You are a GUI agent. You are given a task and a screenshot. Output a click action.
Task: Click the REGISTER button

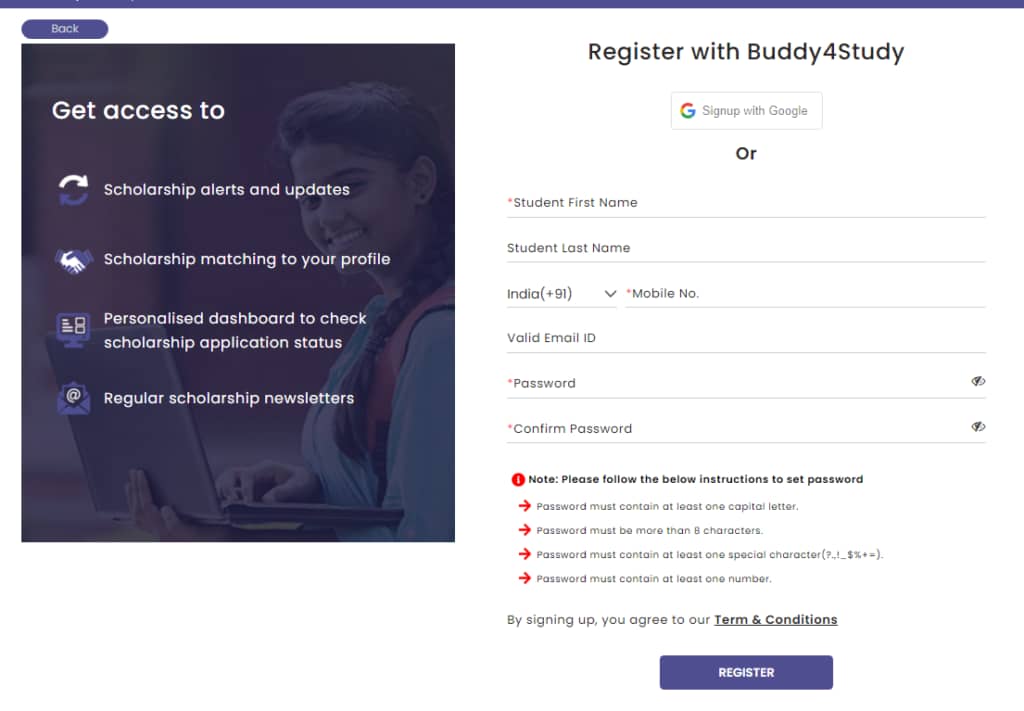[x=746, y=672]
